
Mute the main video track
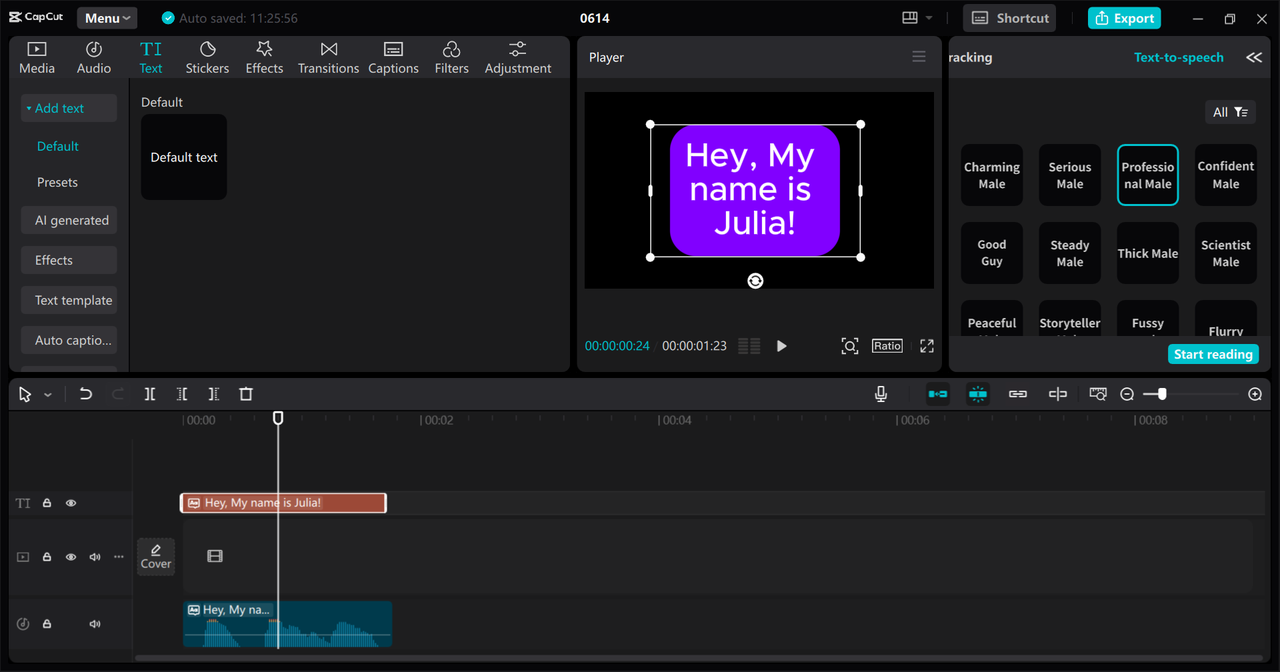click(95, 557)
